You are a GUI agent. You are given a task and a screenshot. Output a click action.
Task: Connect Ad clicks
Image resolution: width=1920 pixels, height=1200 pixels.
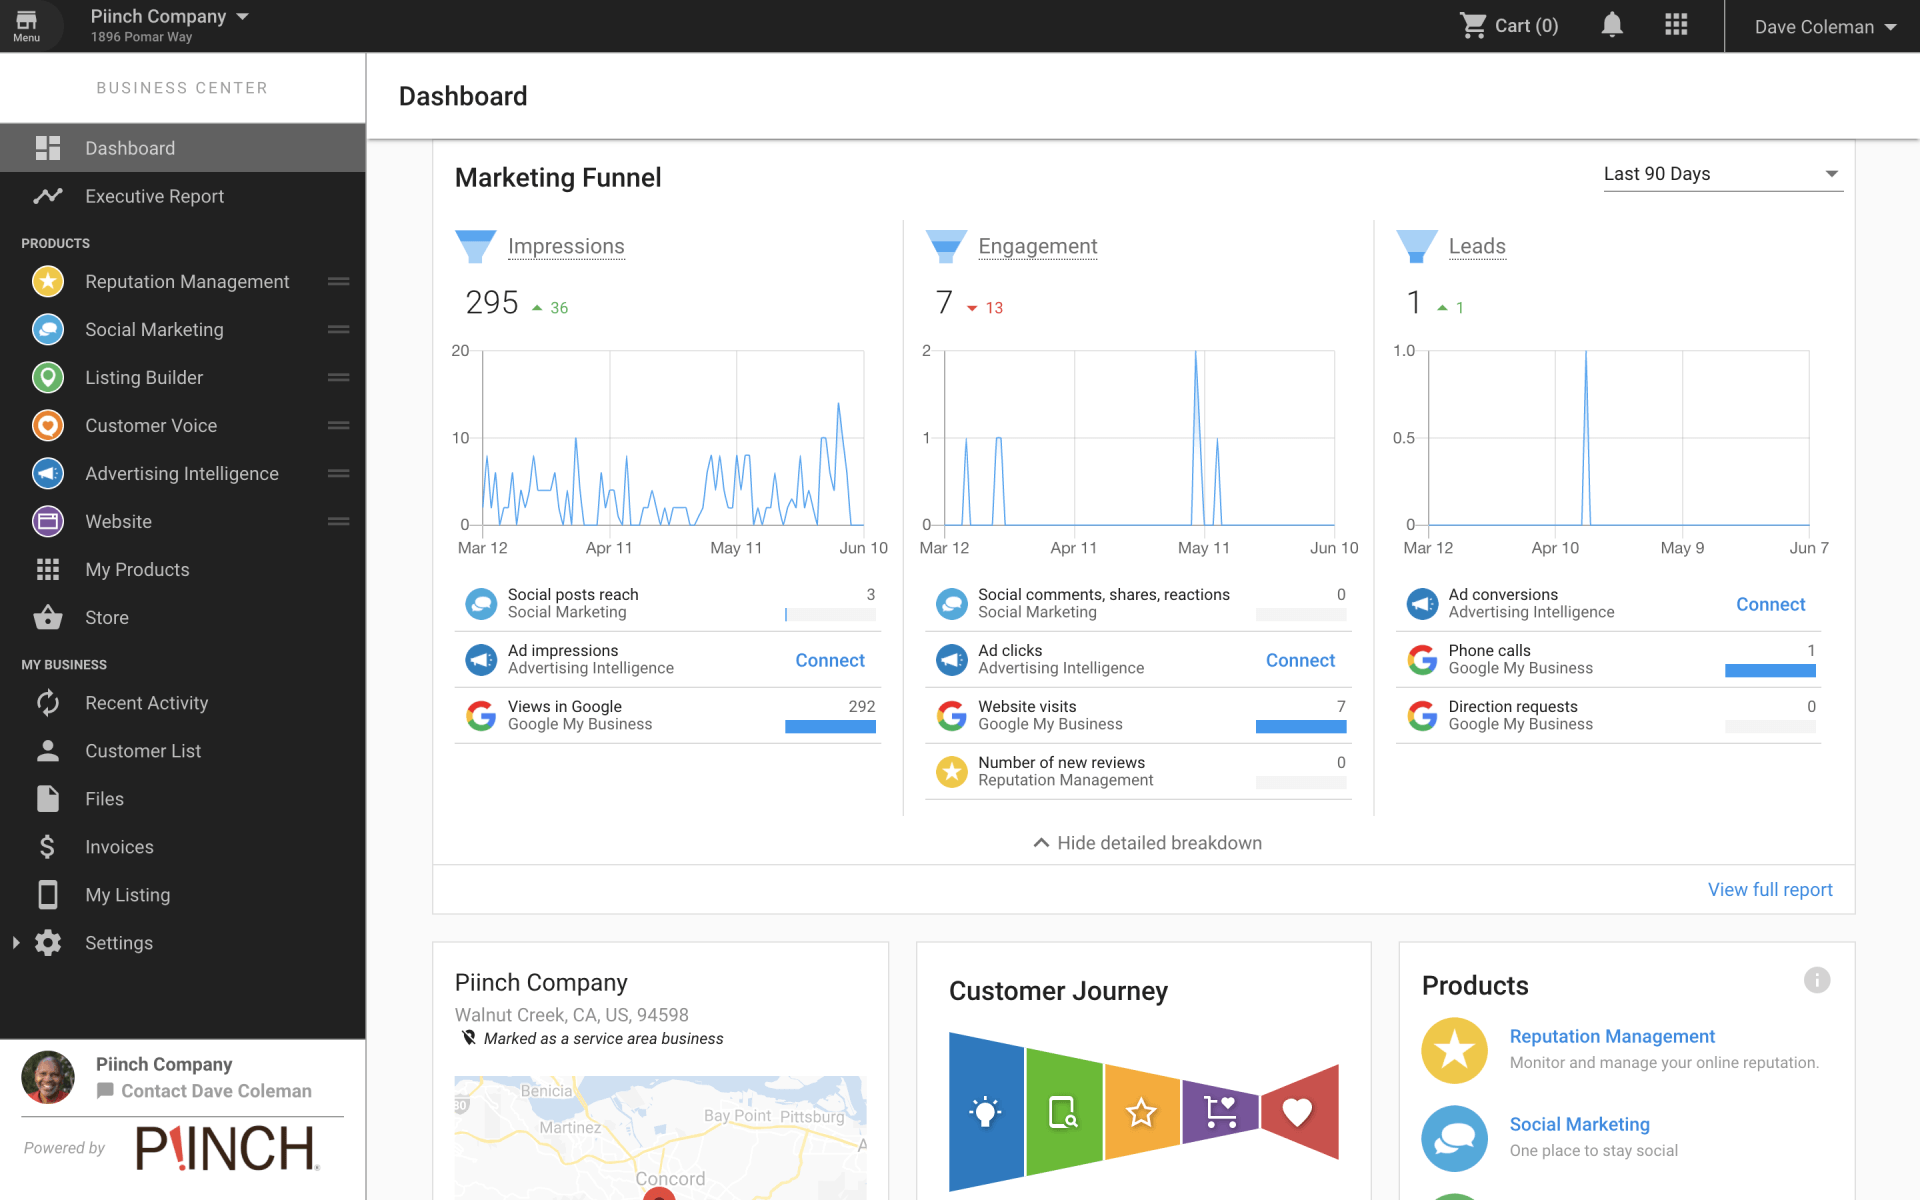pyautogui.click(x=1300, y=660)
